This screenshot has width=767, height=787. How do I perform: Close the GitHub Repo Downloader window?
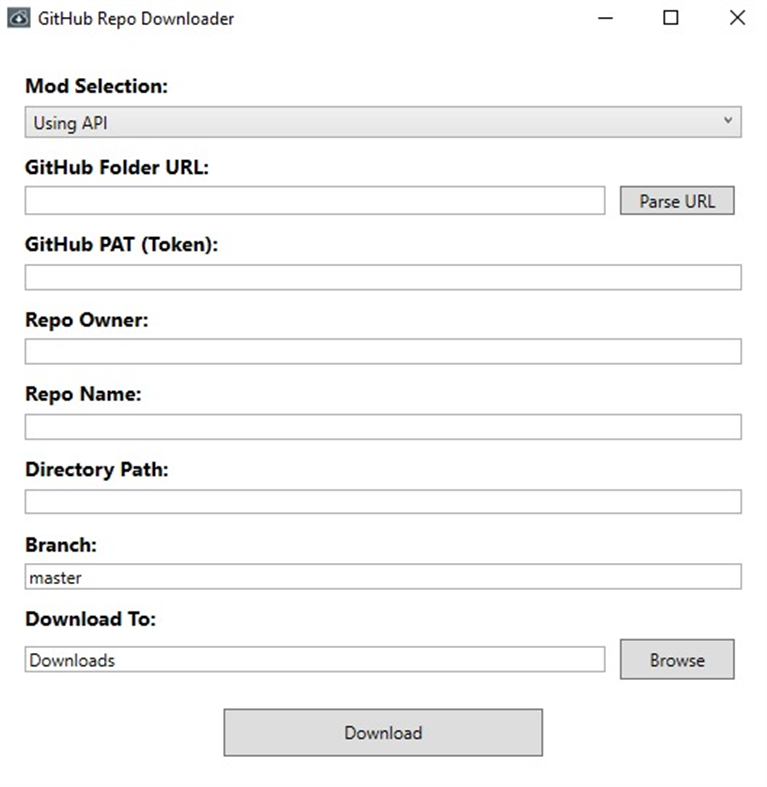pyautogui.click(x=737, y=18)
